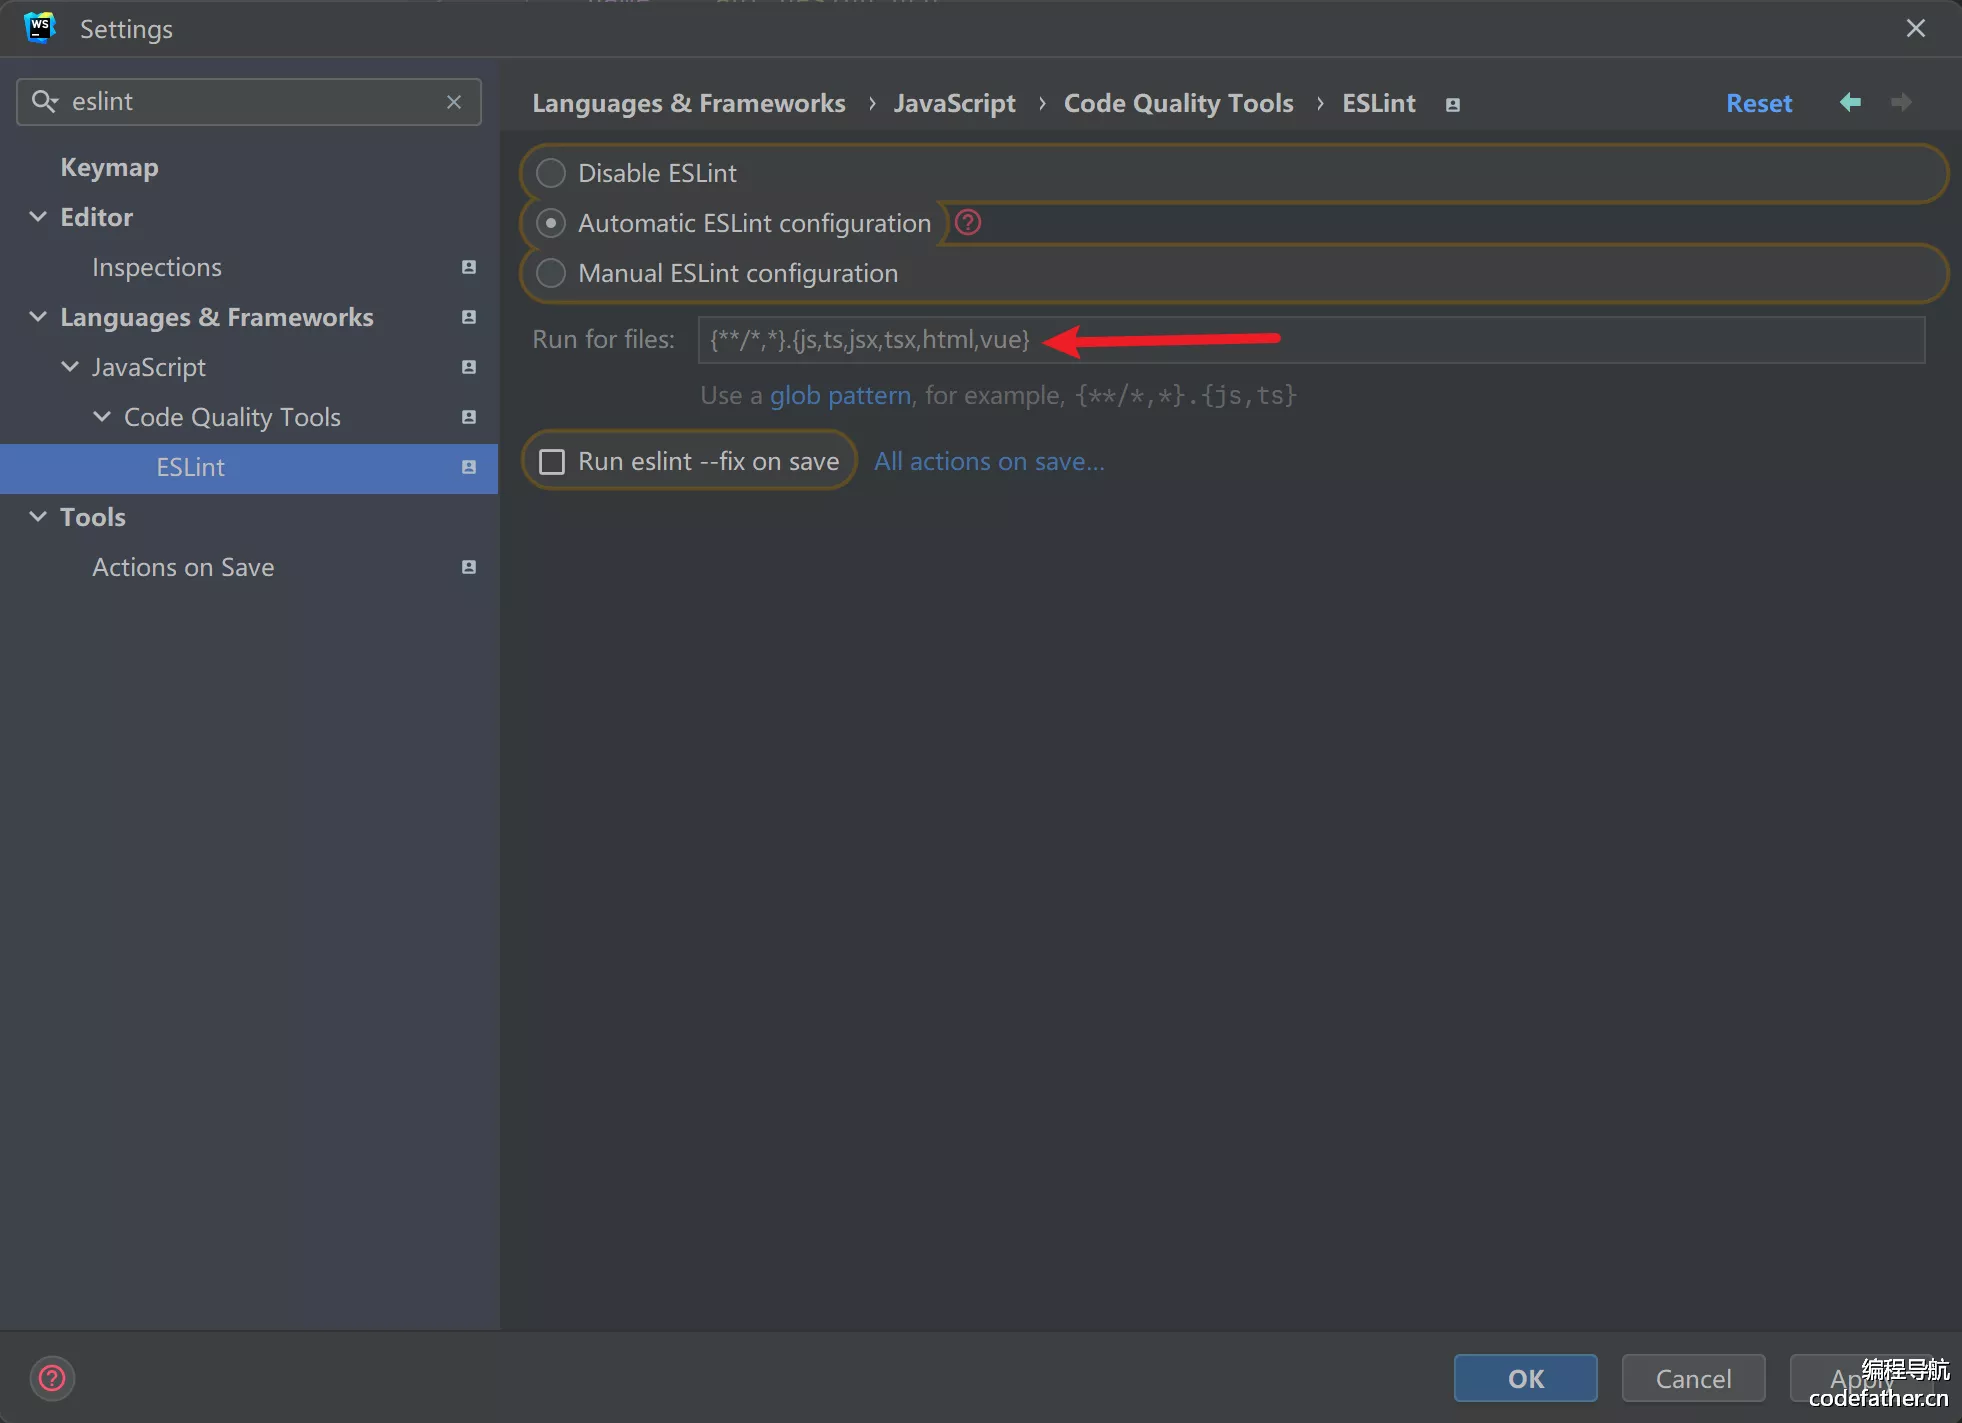
Task: Select the Tools tree category label
Action: click(93, 517)
